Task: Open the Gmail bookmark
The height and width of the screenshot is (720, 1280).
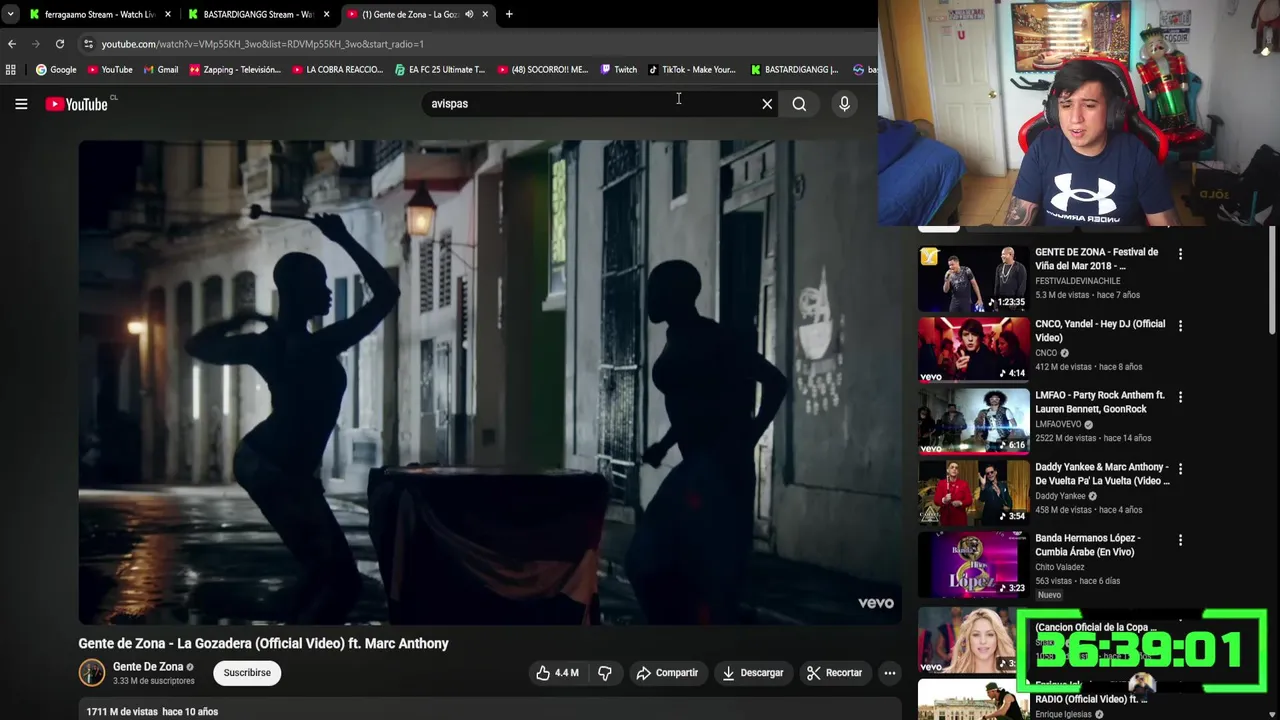Action: tap(161, 70)
